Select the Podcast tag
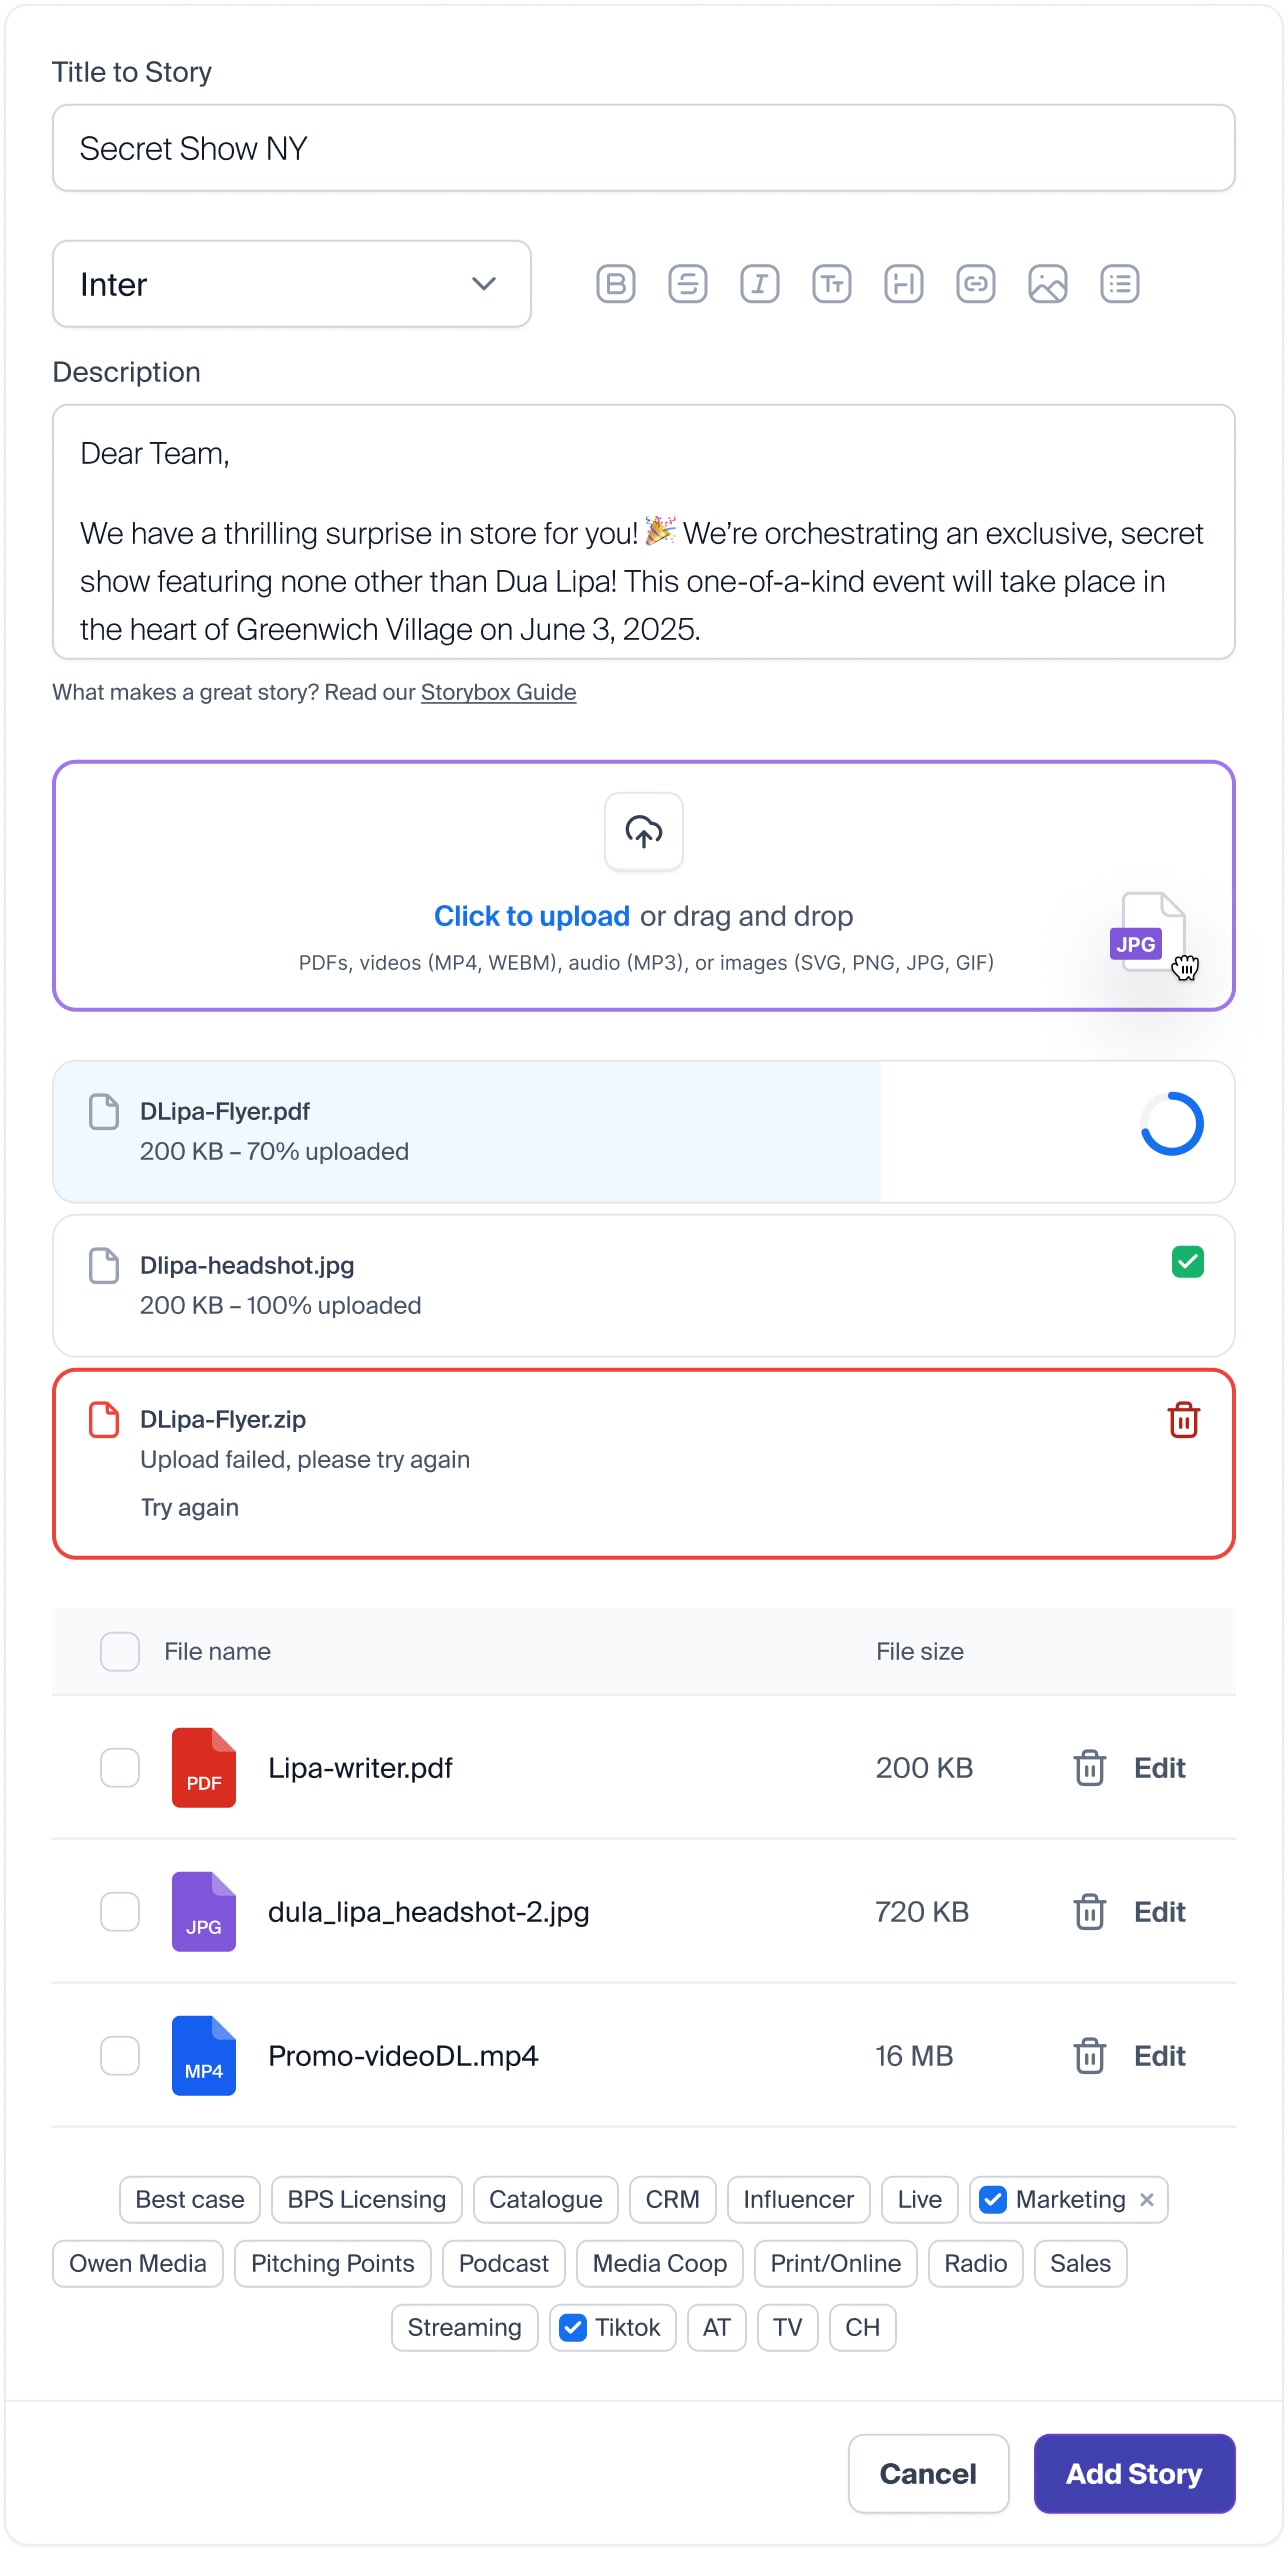This screenshot has width=1288, height=2551. tap(504, 2264)
